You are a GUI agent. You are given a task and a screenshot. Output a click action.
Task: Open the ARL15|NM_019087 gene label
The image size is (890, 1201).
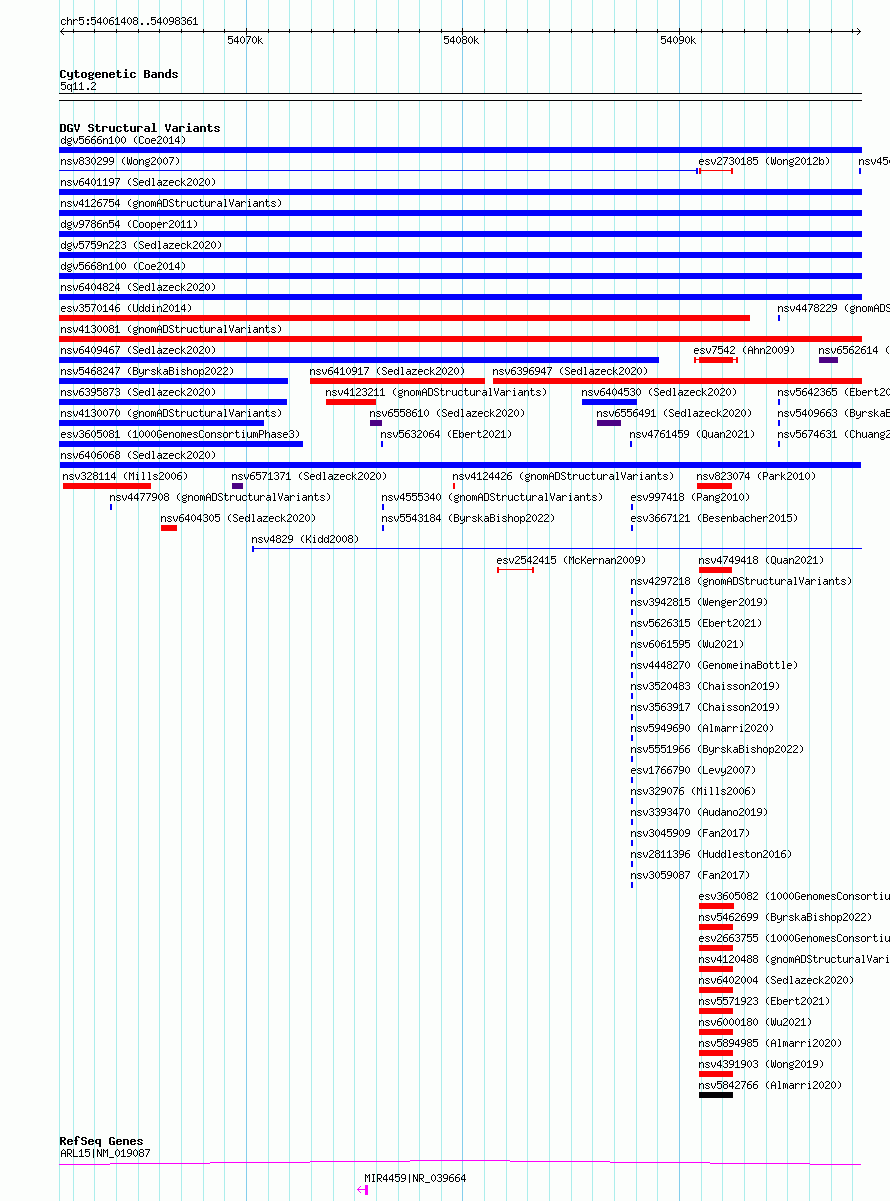[105, 1153]
